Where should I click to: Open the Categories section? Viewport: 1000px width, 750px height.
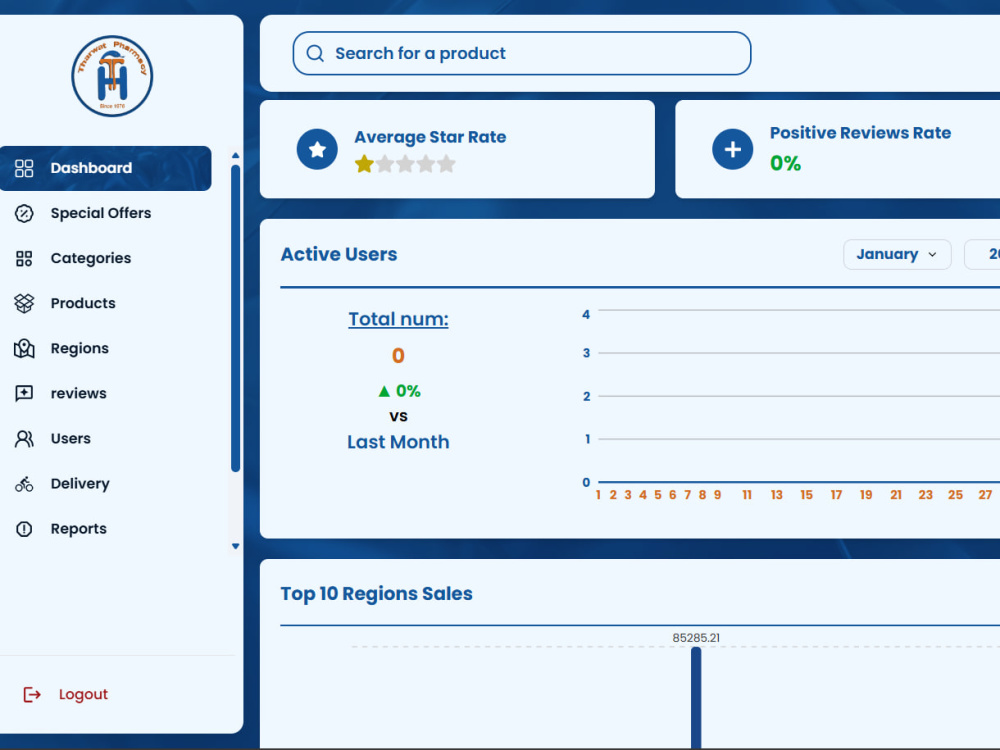pos(91,258)
